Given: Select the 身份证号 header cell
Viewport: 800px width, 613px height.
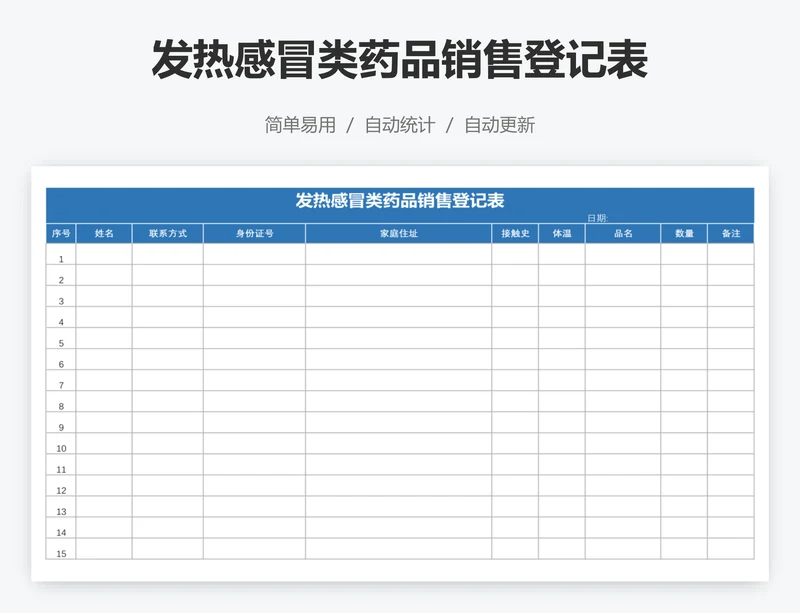Looking at the screenshot, I should pos(255,233).
